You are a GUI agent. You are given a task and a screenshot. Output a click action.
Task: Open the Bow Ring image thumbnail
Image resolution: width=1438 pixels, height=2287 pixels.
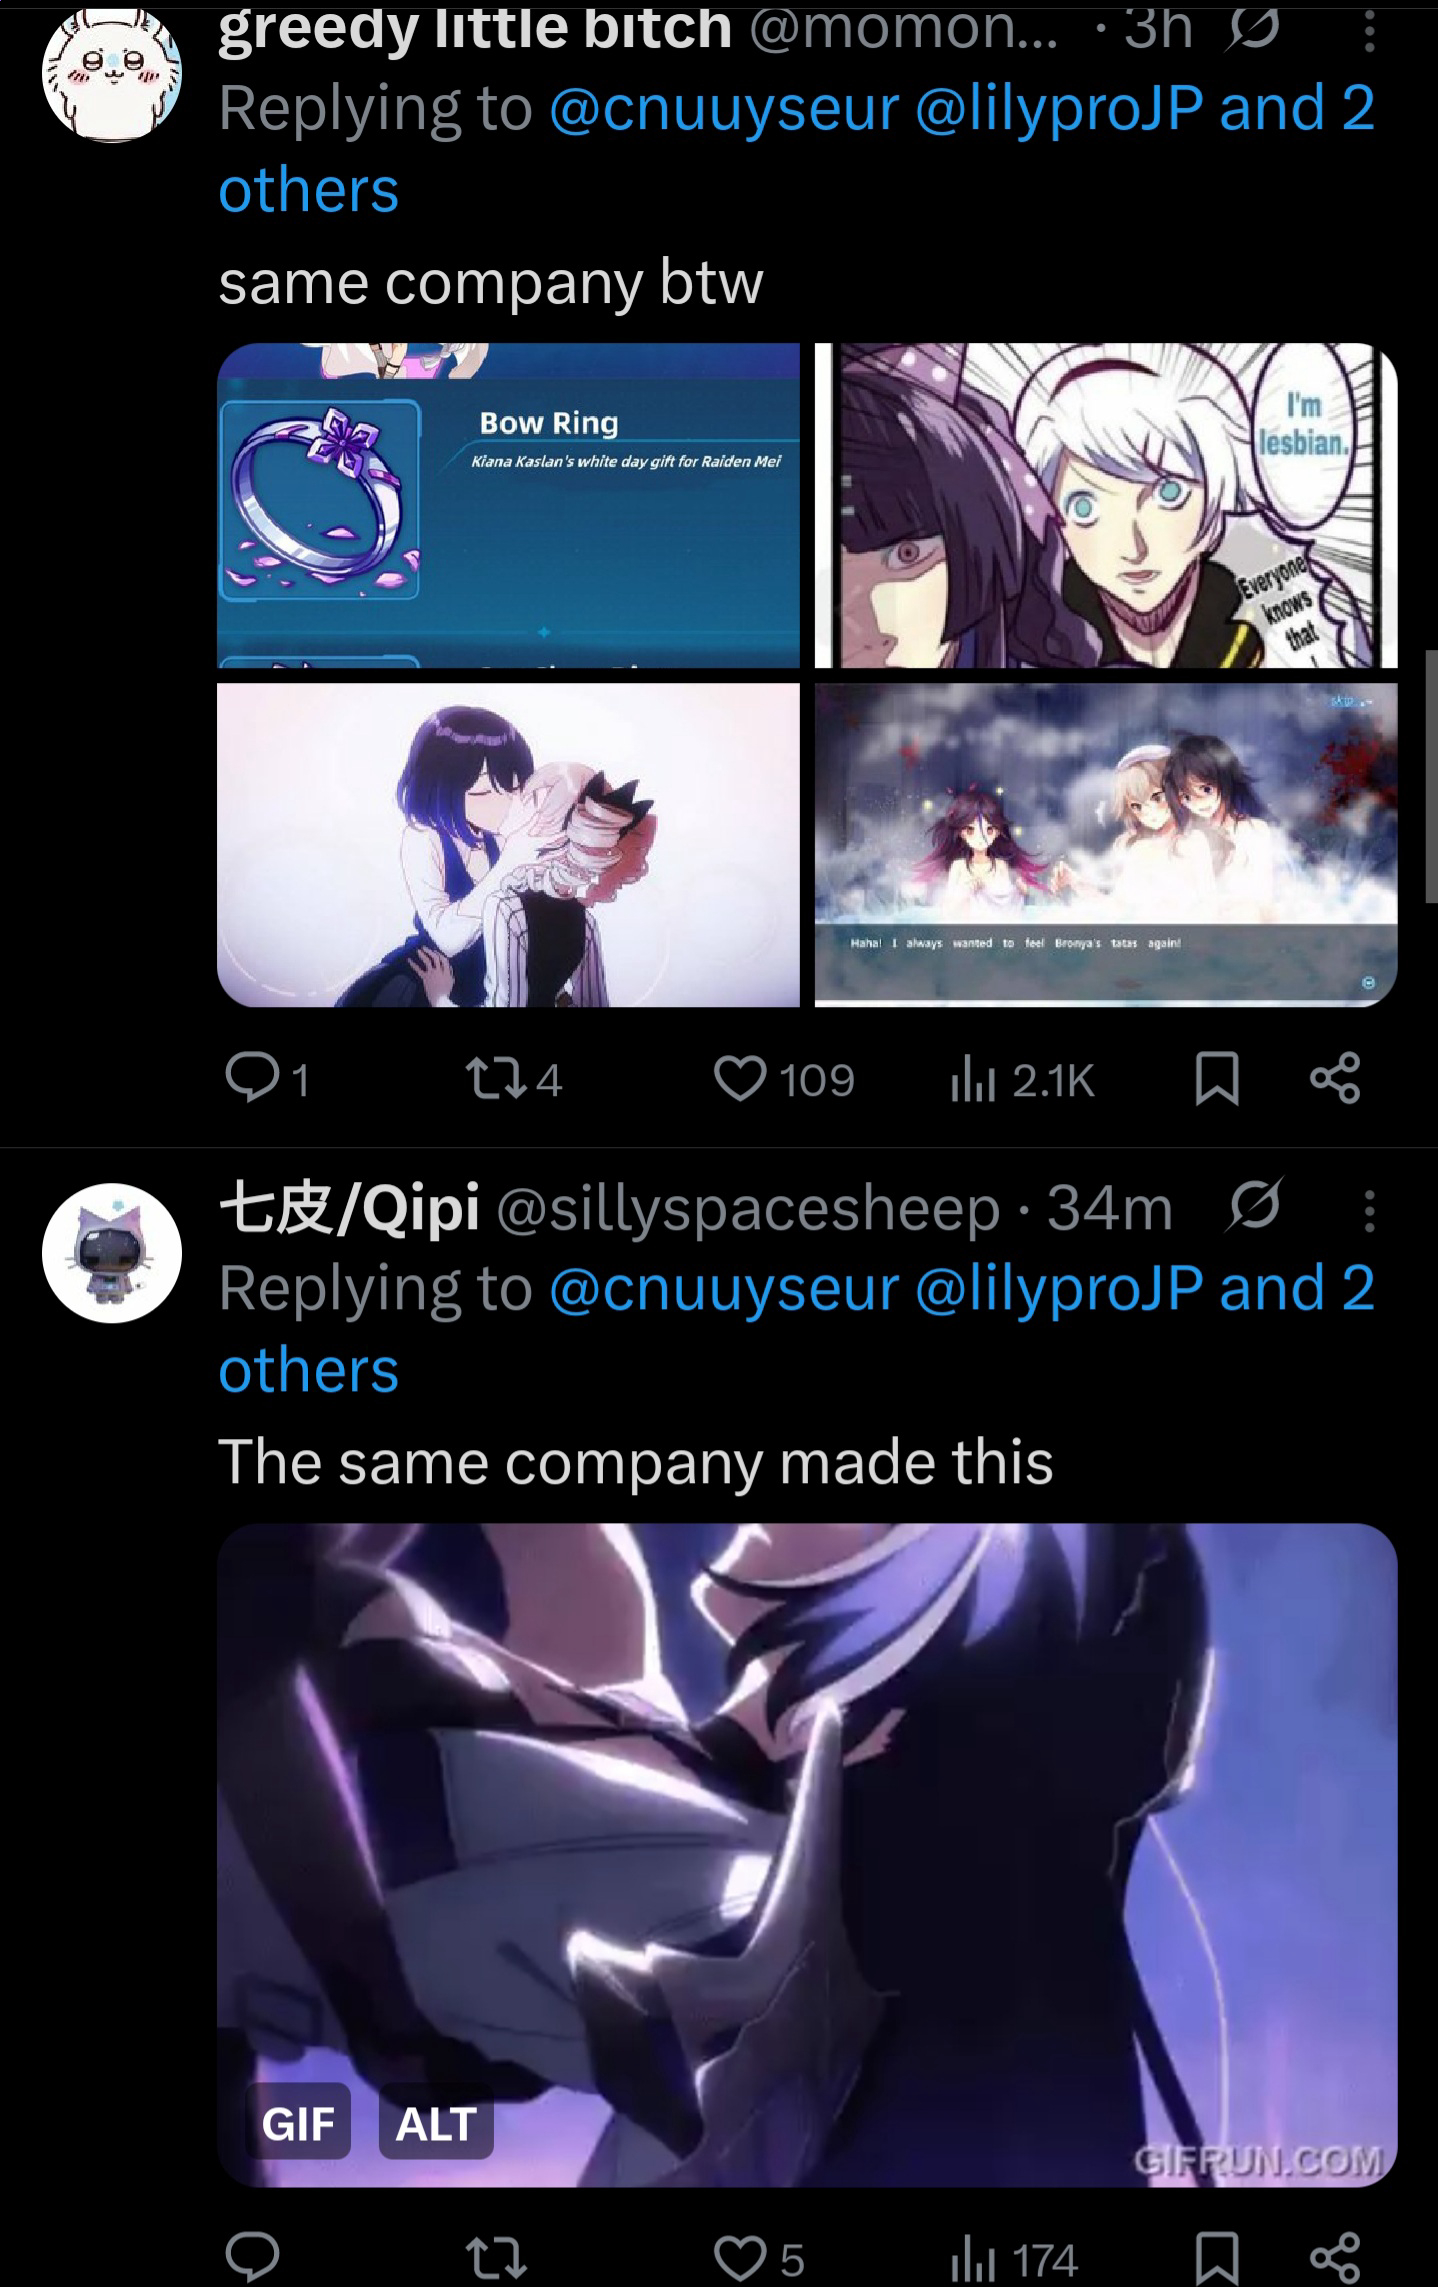point(508,505)
